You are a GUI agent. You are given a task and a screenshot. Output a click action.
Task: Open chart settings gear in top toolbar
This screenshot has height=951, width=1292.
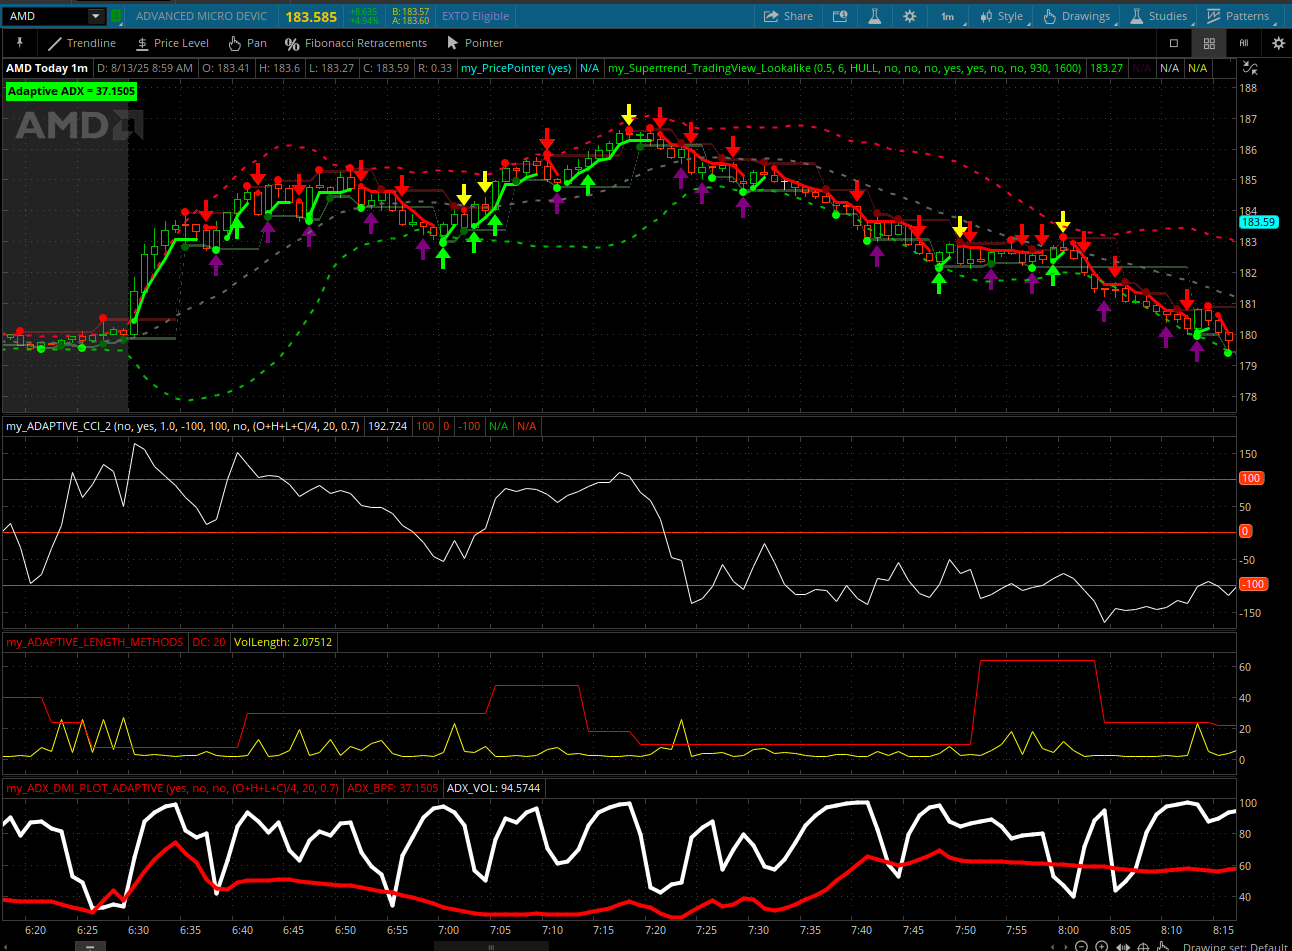(909, 16)
